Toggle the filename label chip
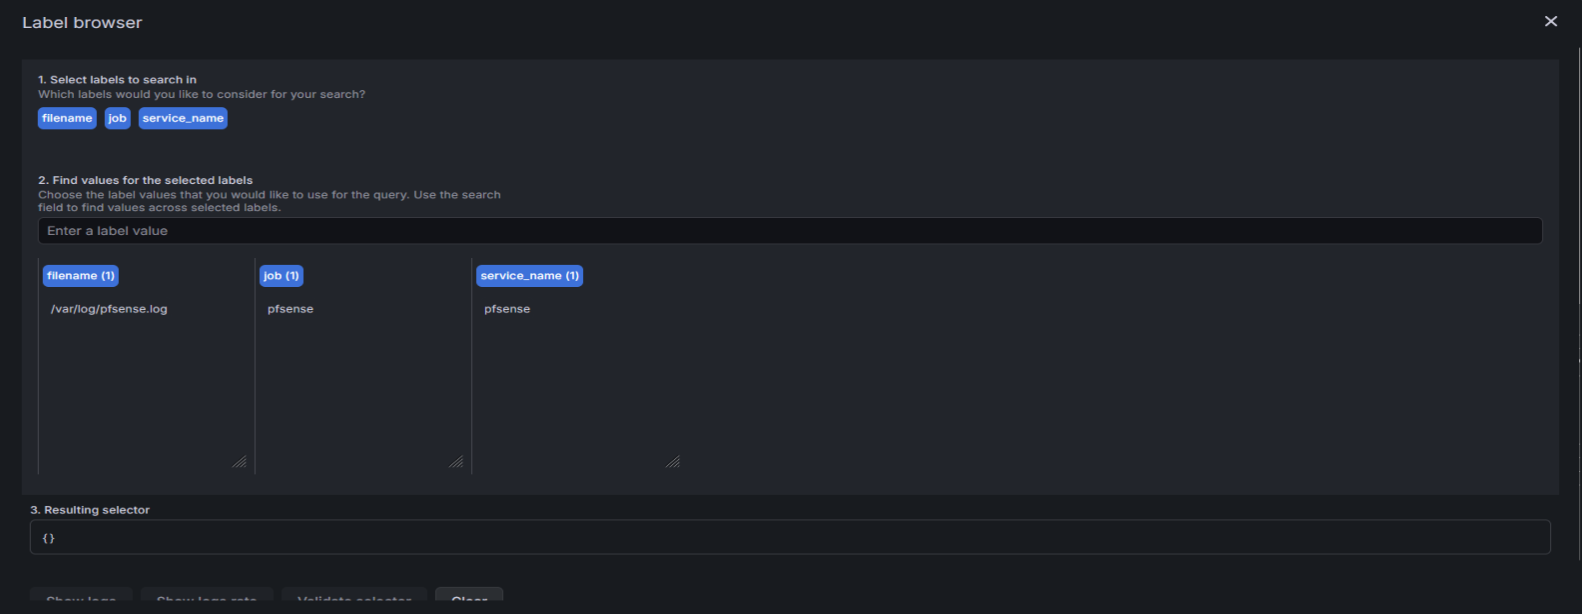The image size is (1582, 614). click(67, 118)
